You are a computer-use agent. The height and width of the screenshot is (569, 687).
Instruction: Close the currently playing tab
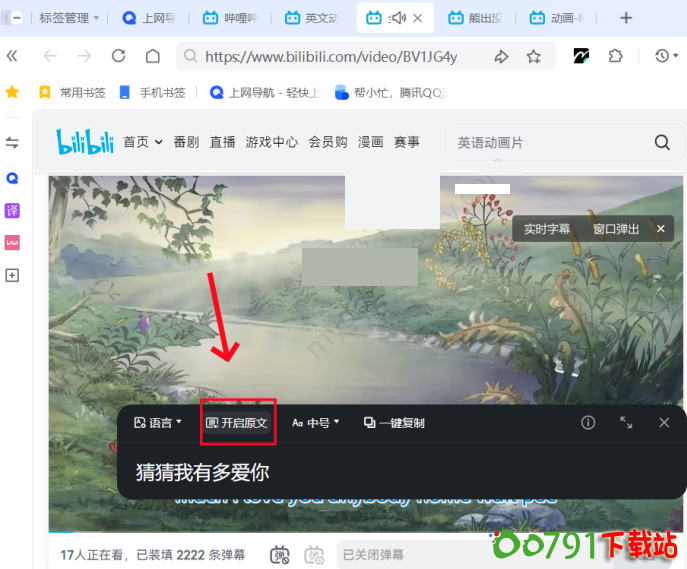pos(418,18)
